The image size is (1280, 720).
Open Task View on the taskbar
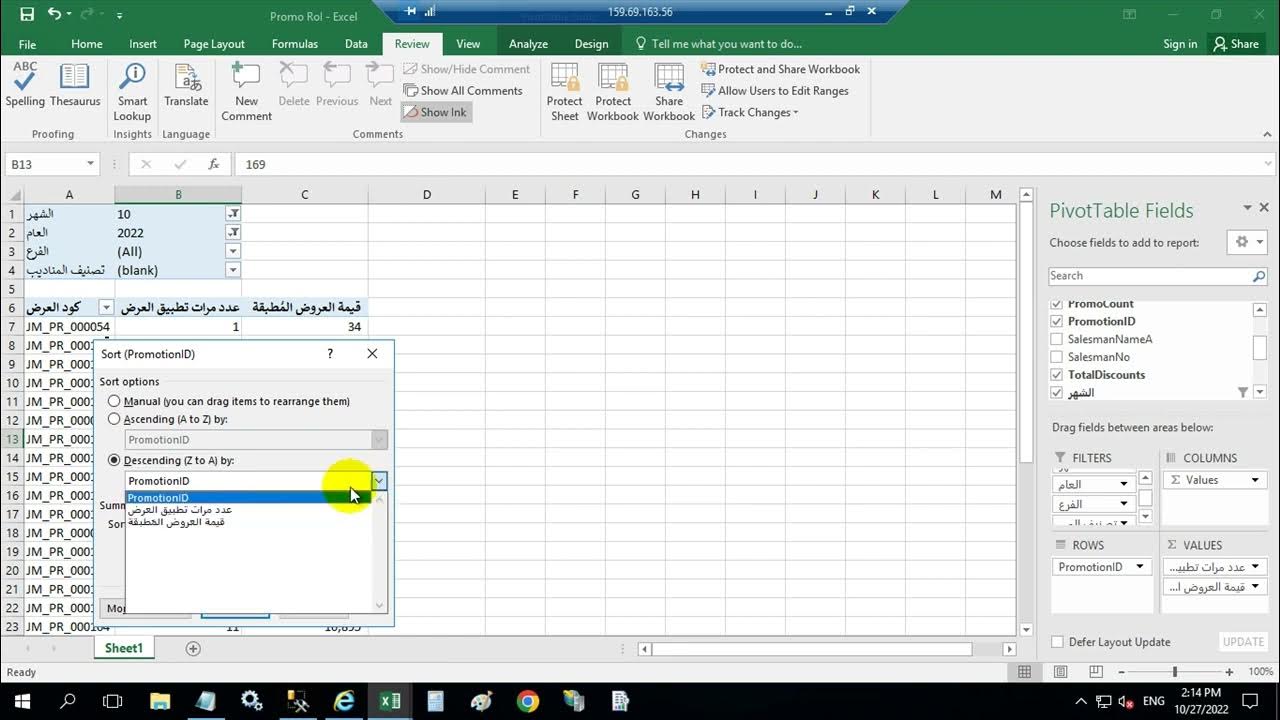click(113, 701)
